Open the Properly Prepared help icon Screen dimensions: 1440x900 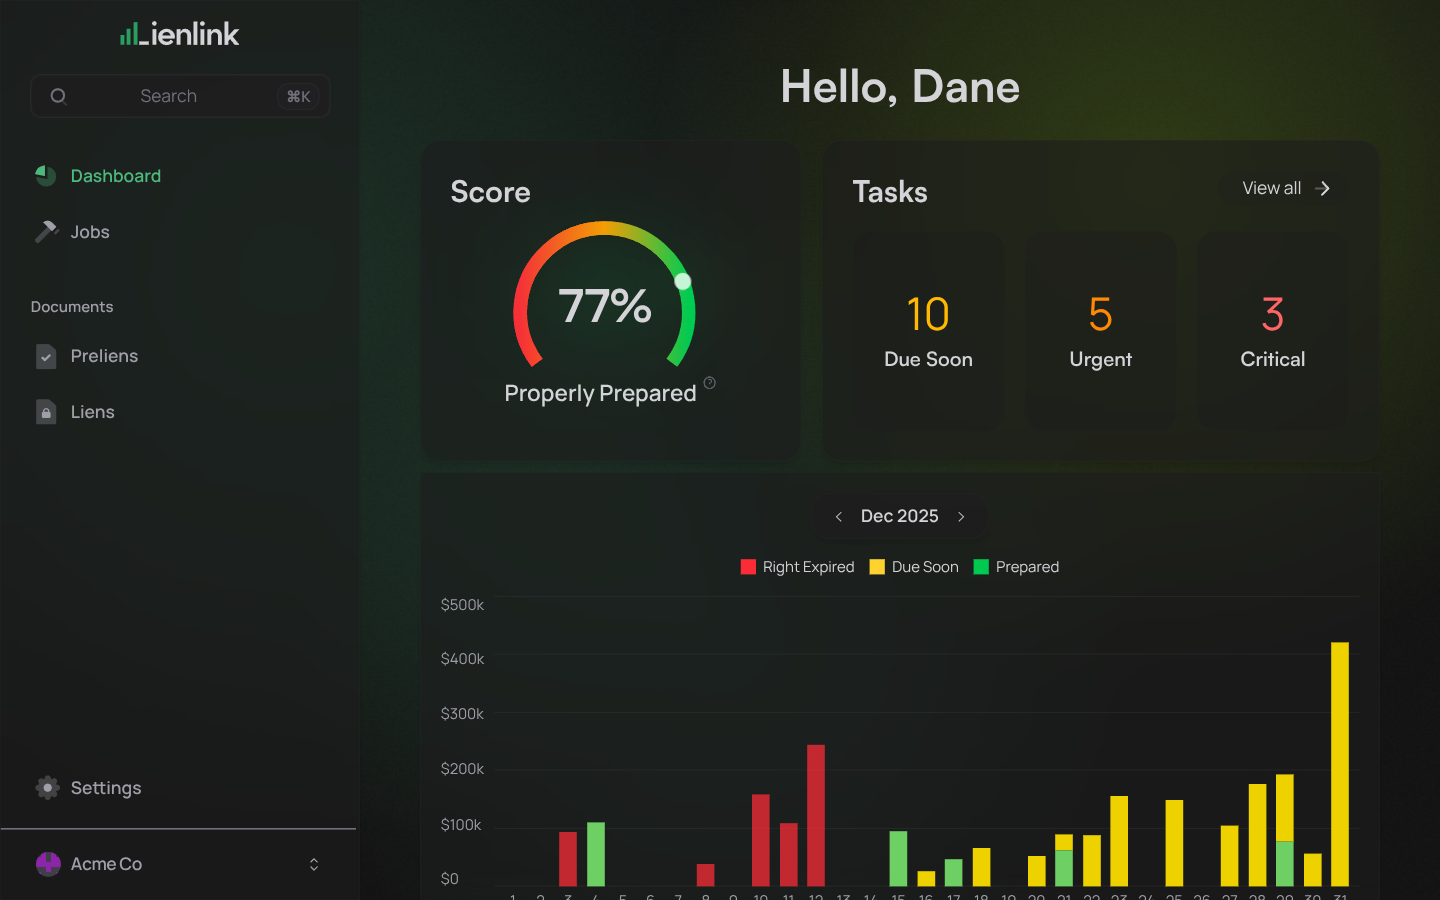point(710,383)
